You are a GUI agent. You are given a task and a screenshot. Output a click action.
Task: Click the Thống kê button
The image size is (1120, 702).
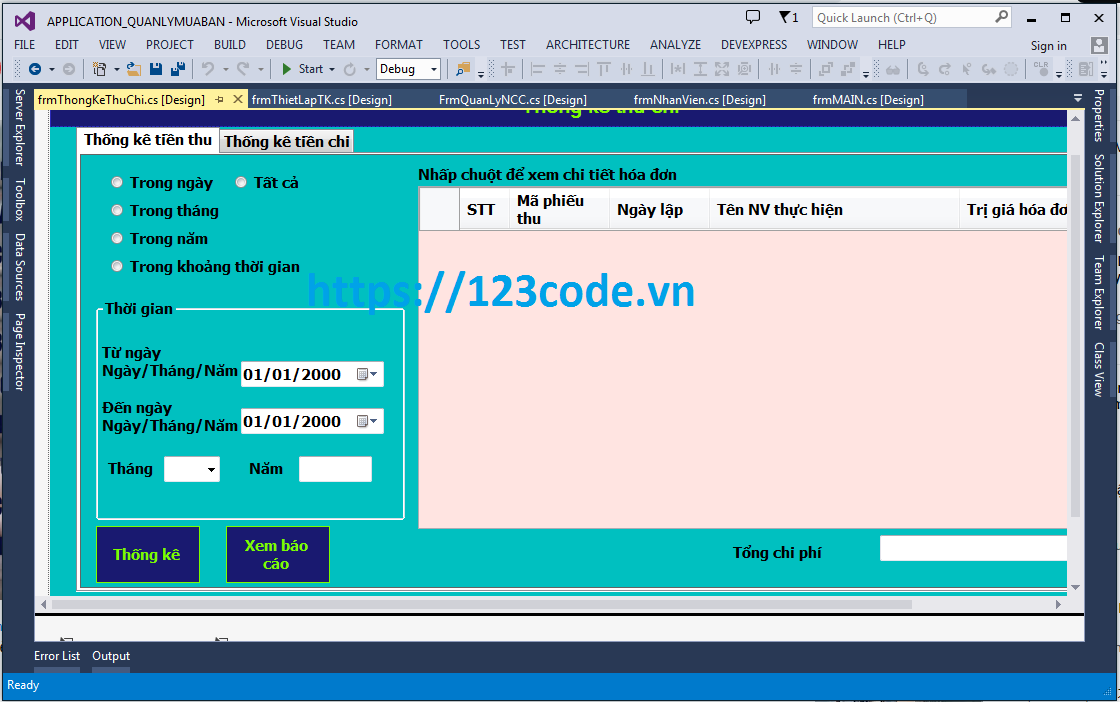147,554
